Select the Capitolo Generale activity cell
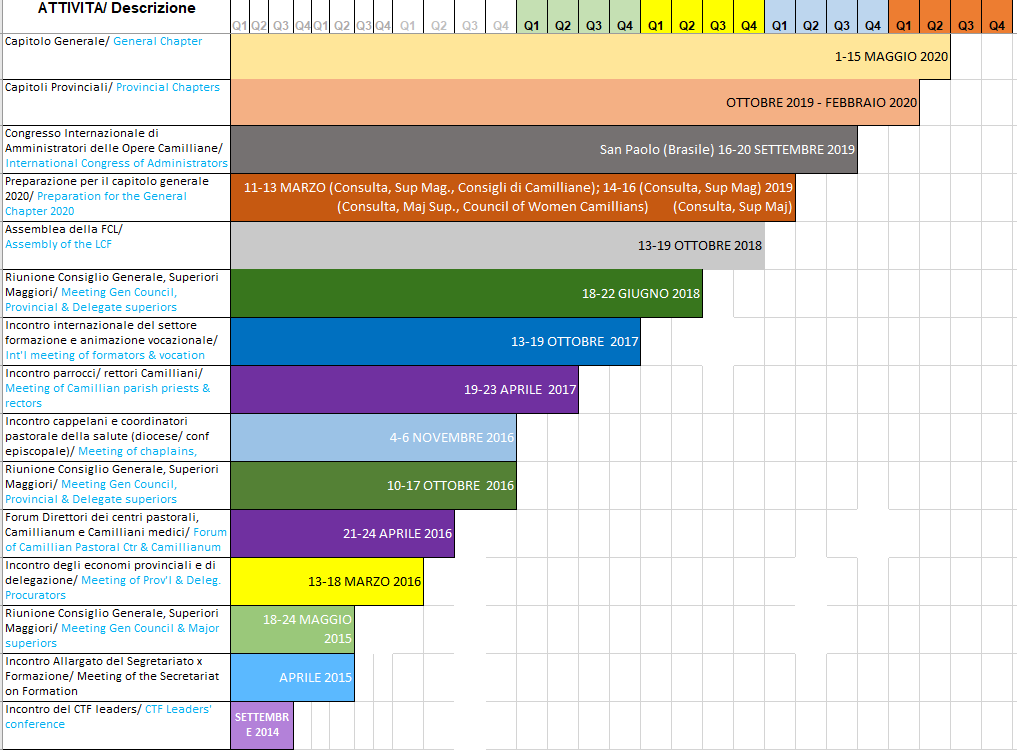Viewport: 1017px width, 750px height. [116, 57]
